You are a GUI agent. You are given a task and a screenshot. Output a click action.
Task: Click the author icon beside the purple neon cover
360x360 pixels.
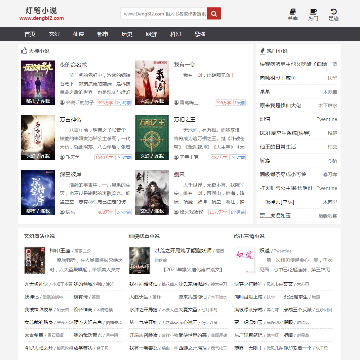62,103
